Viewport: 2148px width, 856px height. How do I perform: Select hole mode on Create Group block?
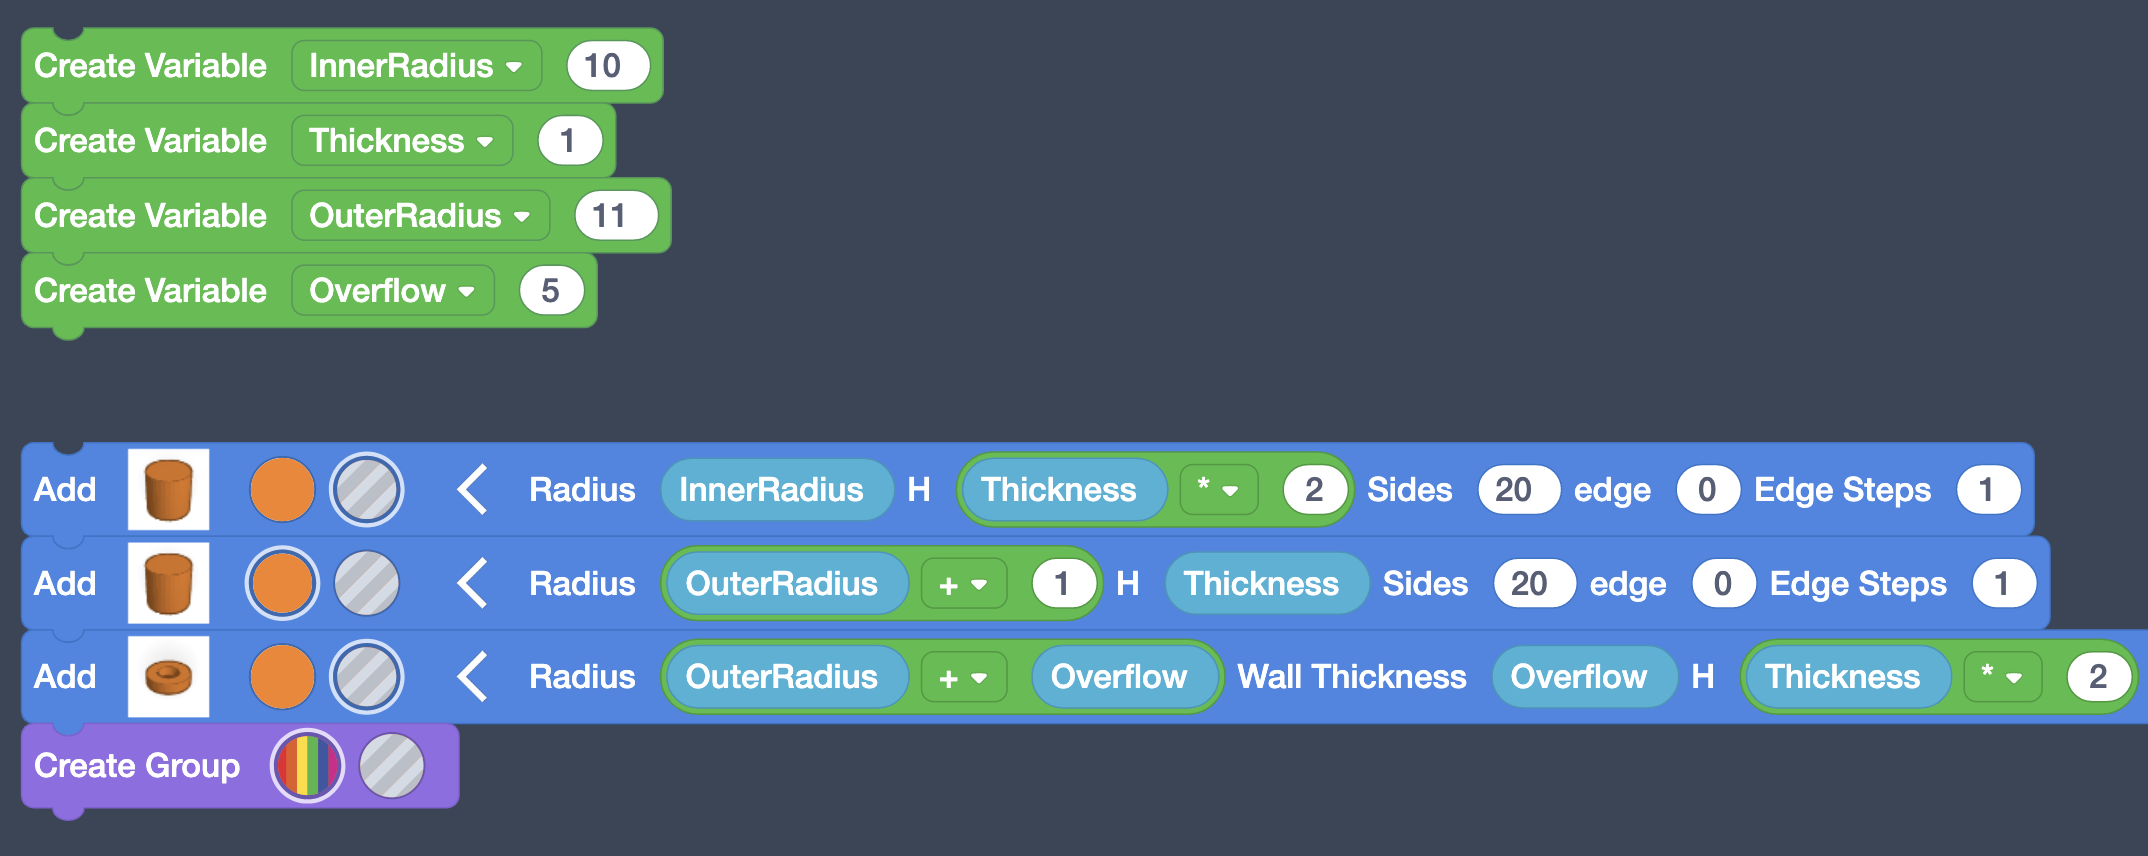click(x=392, y=766)
